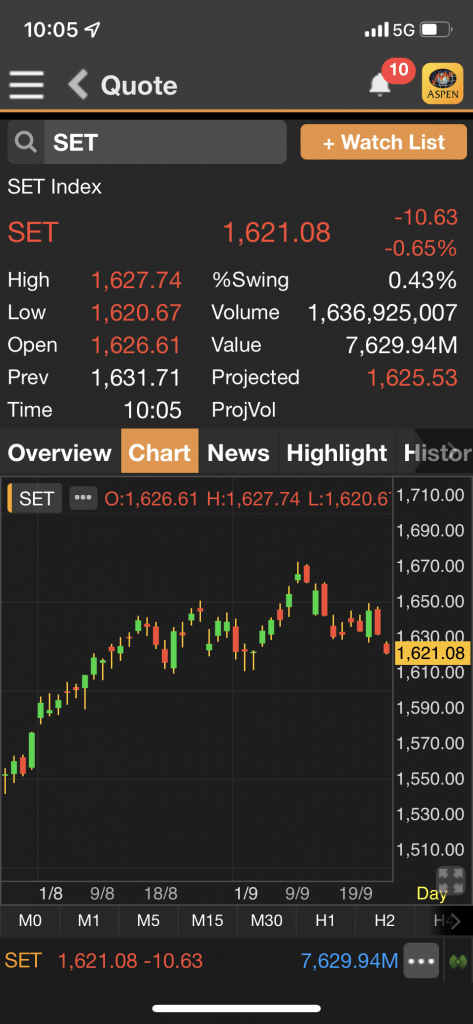Open the bottom ticker ellipsis menu
This screenshot has width=473, height=1024.
click(x=421, y=961)
